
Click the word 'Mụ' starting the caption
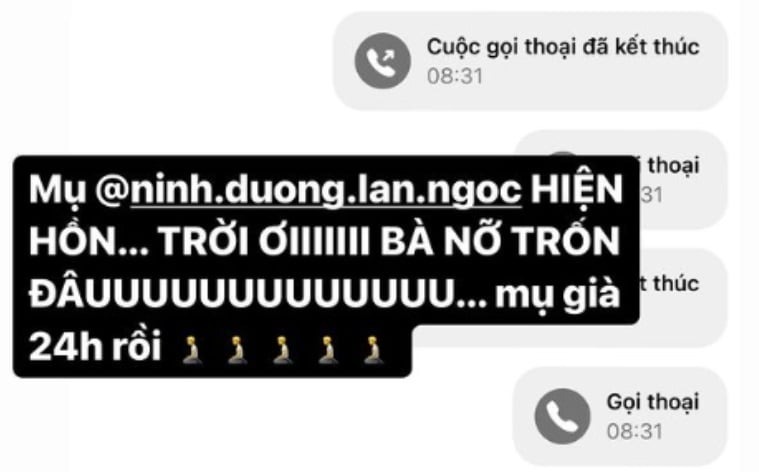[57, 191]
